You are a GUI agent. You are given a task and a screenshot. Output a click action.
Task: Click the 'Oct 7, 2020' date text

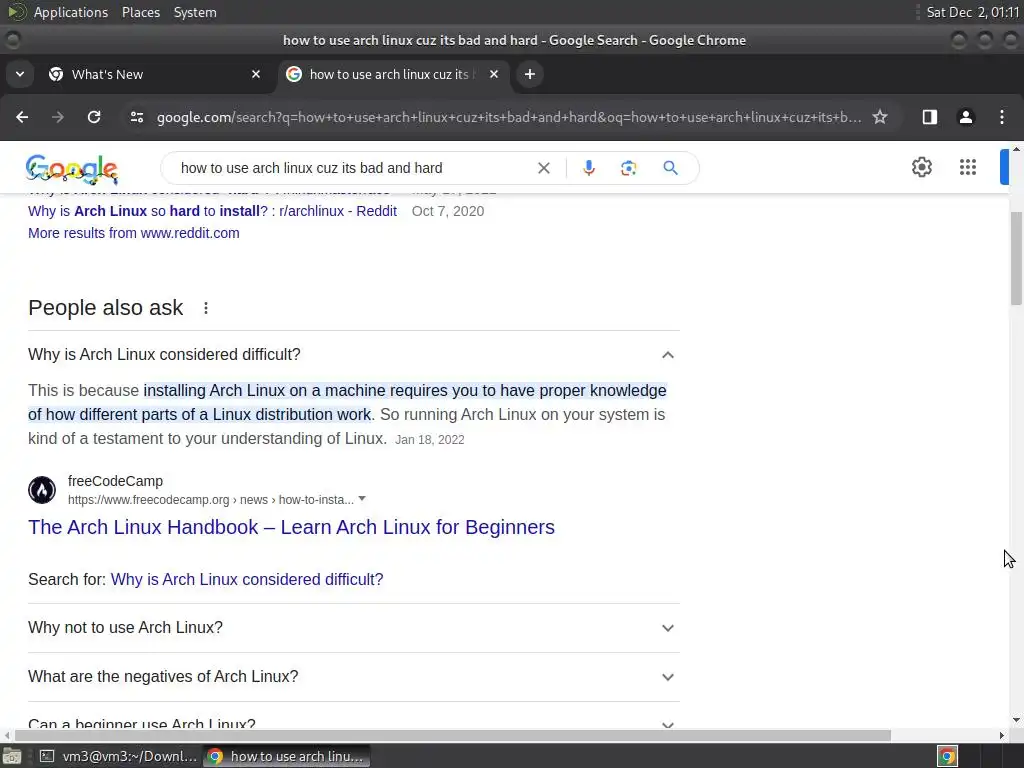[x=448, y=211]
